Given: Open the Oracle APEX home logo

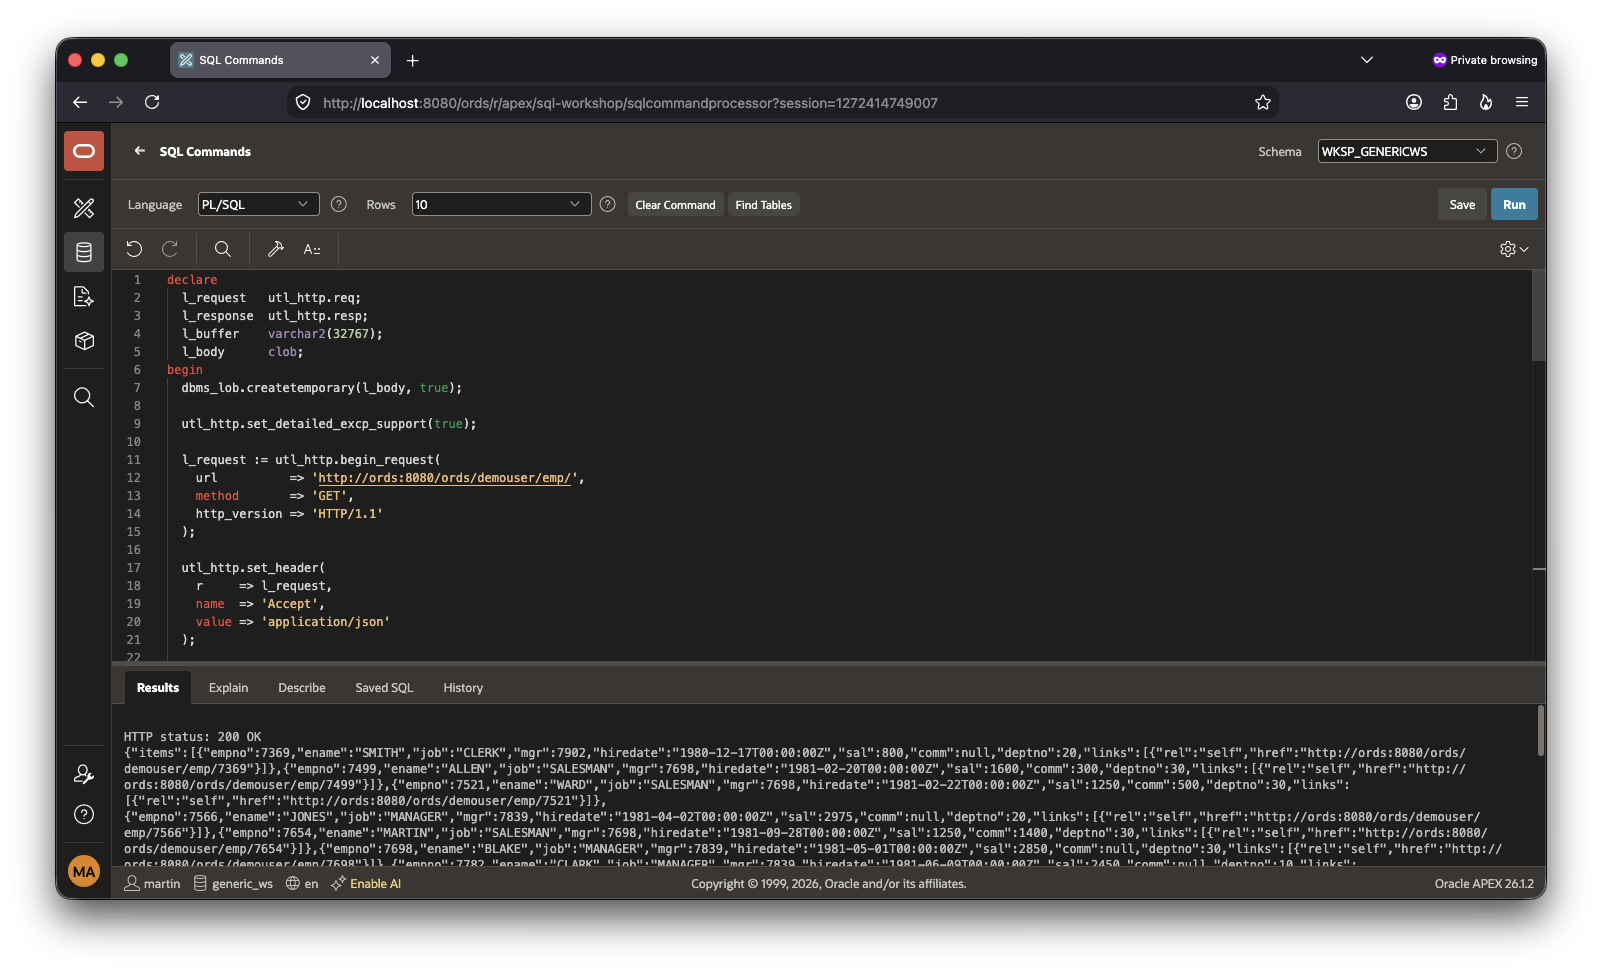Looking at the screenshot, I should tap(84, 151).
